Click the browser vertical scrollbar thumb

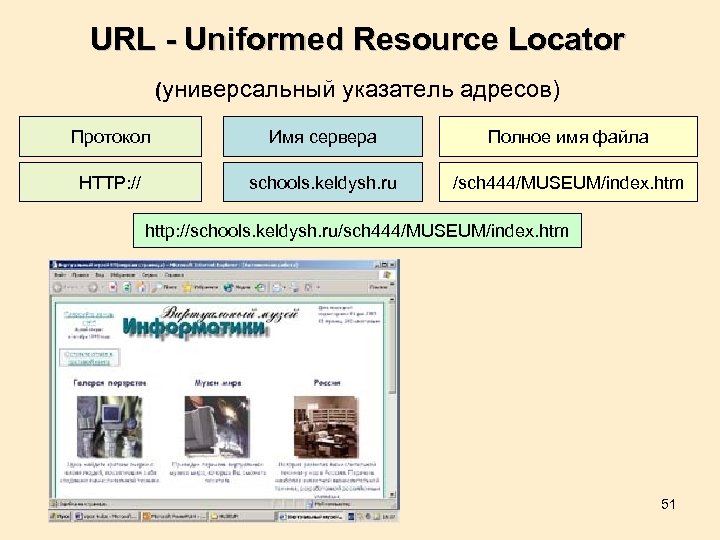[x=392, y=349]
